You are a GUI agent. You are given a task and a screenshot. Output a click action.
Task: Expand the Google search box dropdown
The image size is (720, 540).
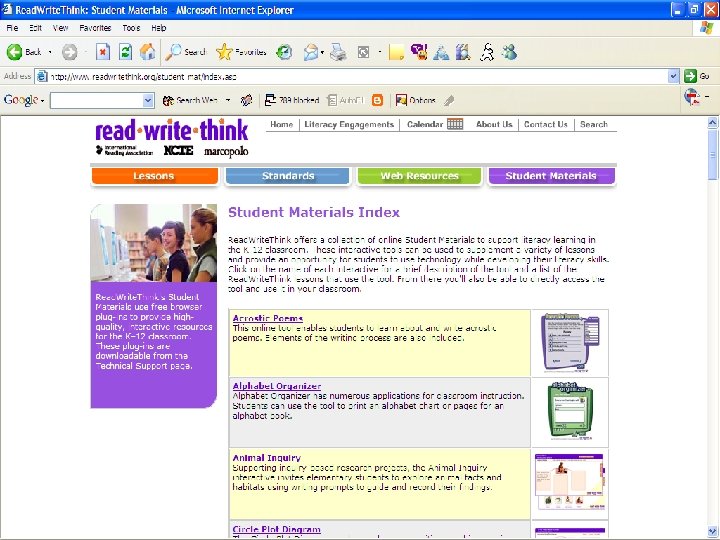148,100
